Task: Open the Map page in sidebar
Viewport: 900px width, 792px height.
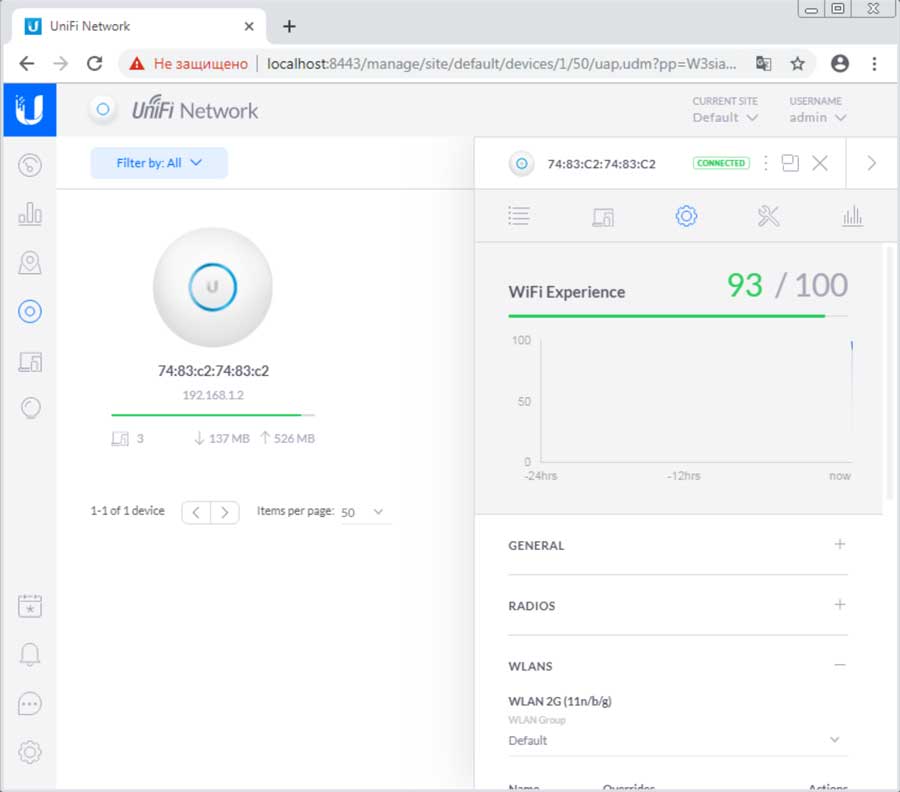Action: coord(30,263)
